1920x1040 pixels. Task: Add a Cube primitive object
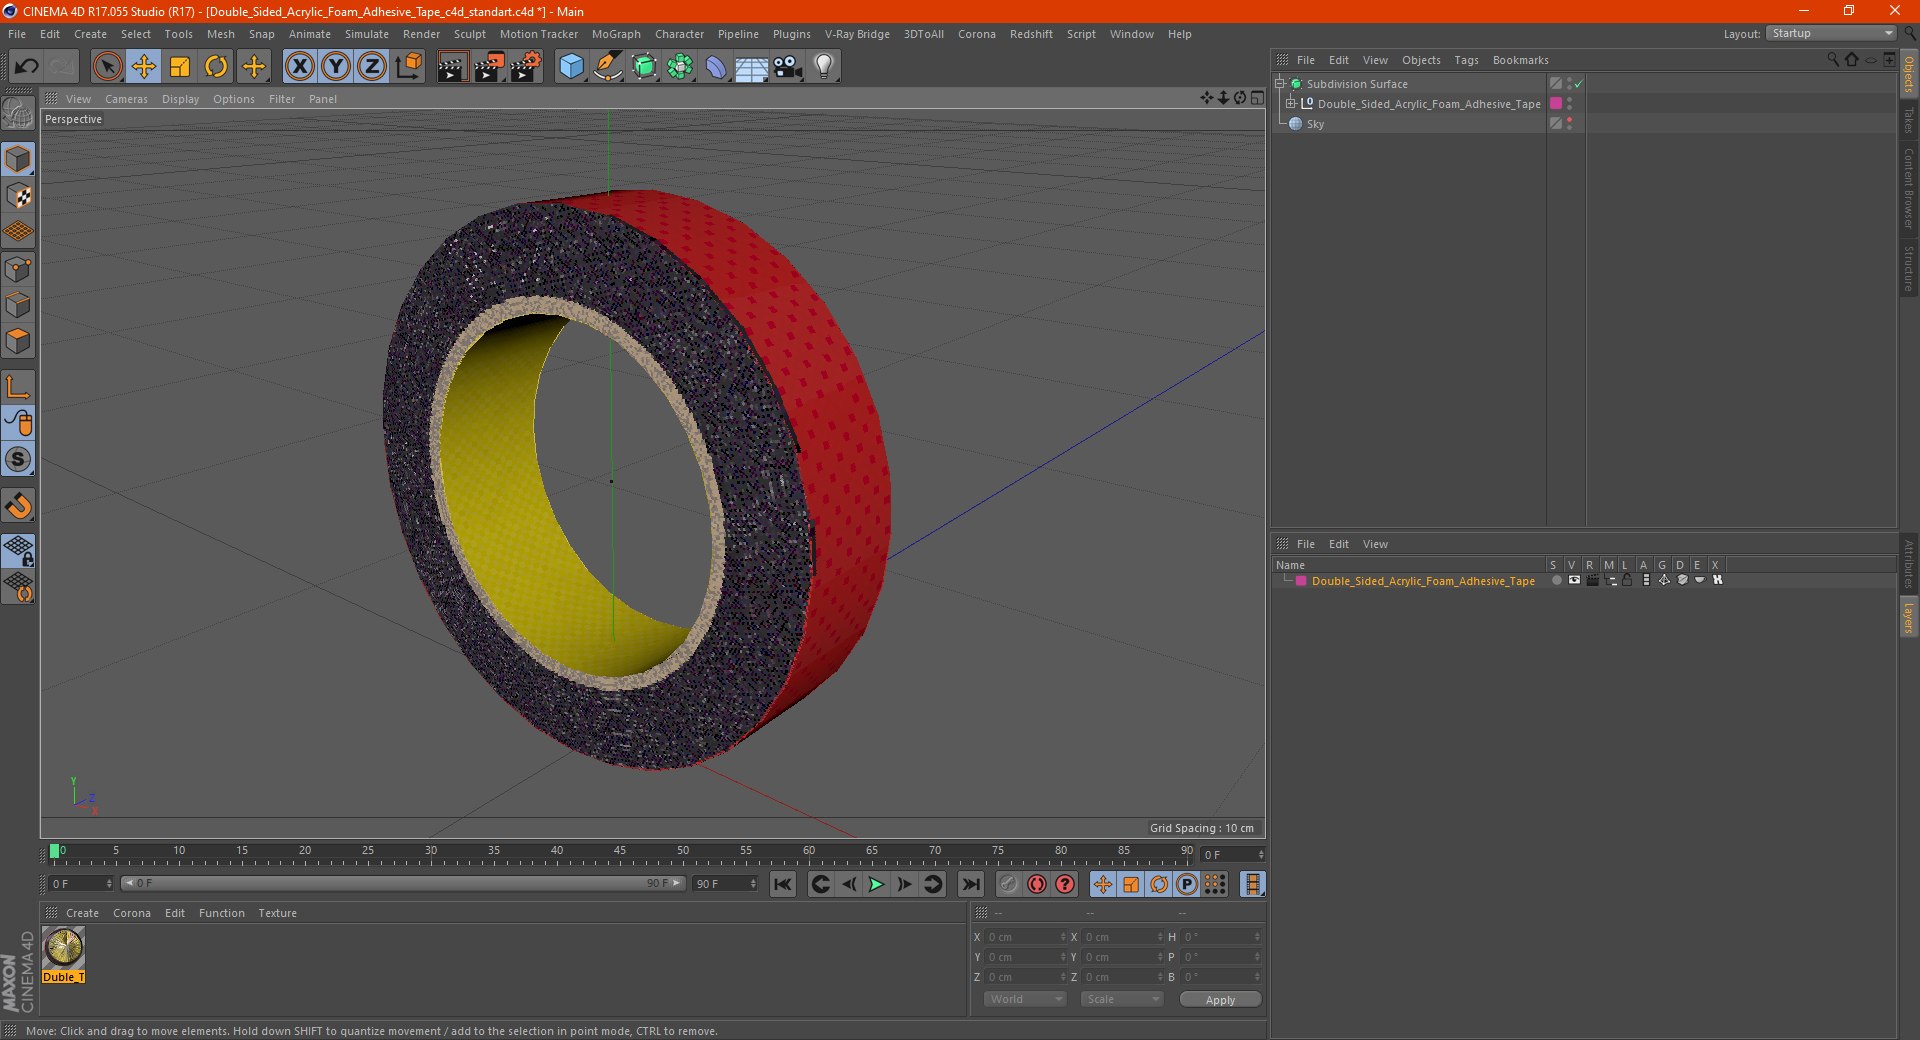(x=571, y=67)
